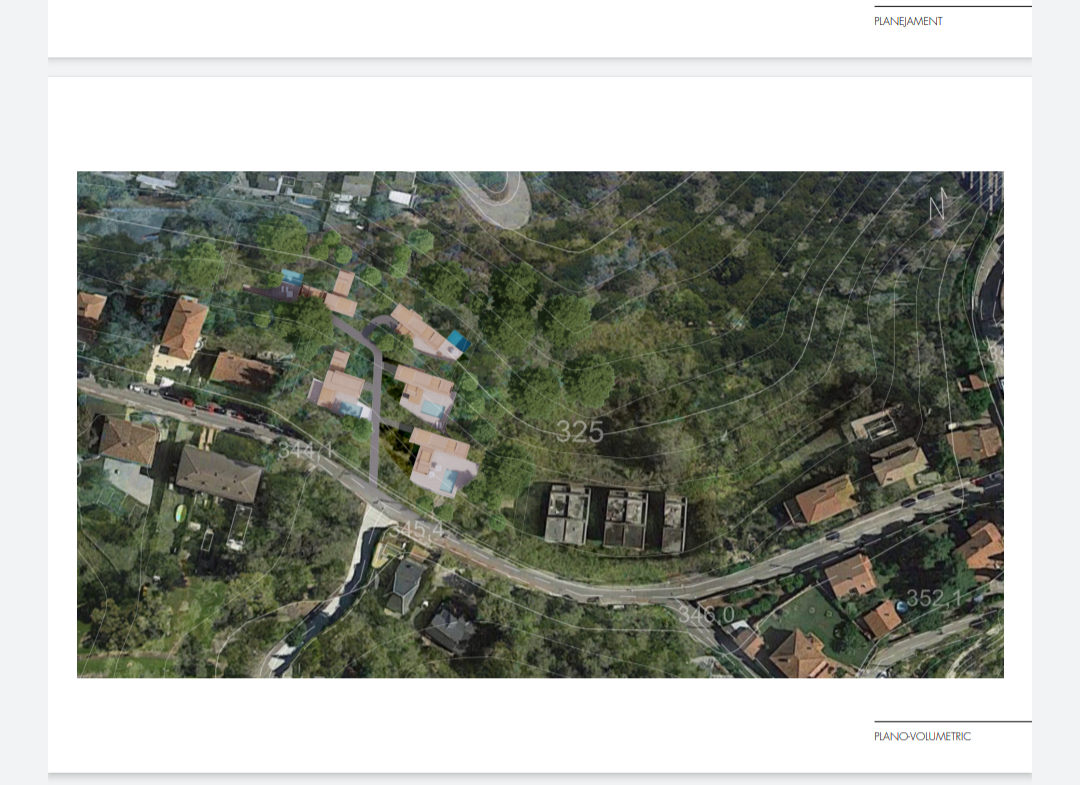The height and width of the screenshot is (785, 1080).
Task: Select the leftmost dark gray building block
Action: click(x=566, y=515)
